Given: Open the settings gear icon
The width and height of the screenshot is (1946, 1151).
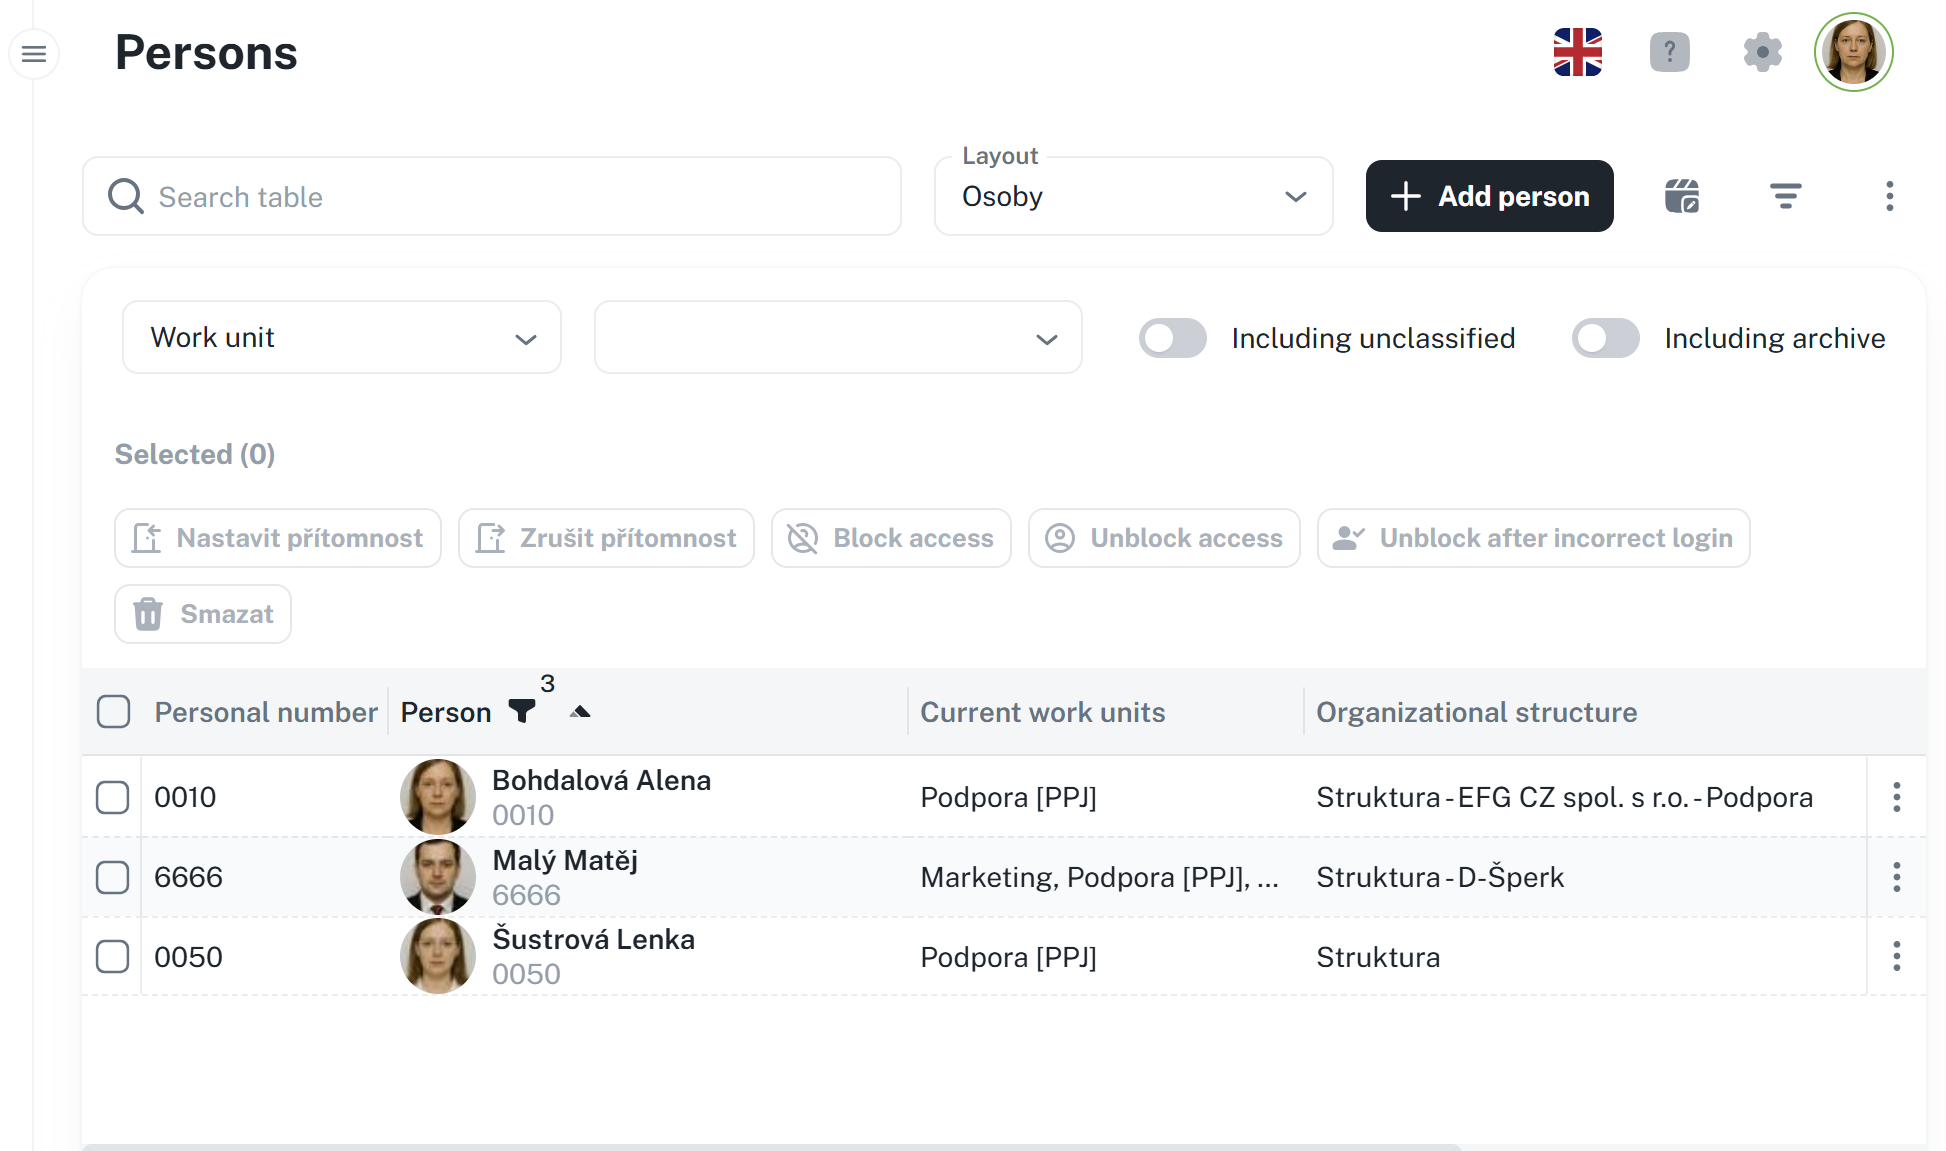Looking at the screenshot, I should pos(1762,52).
